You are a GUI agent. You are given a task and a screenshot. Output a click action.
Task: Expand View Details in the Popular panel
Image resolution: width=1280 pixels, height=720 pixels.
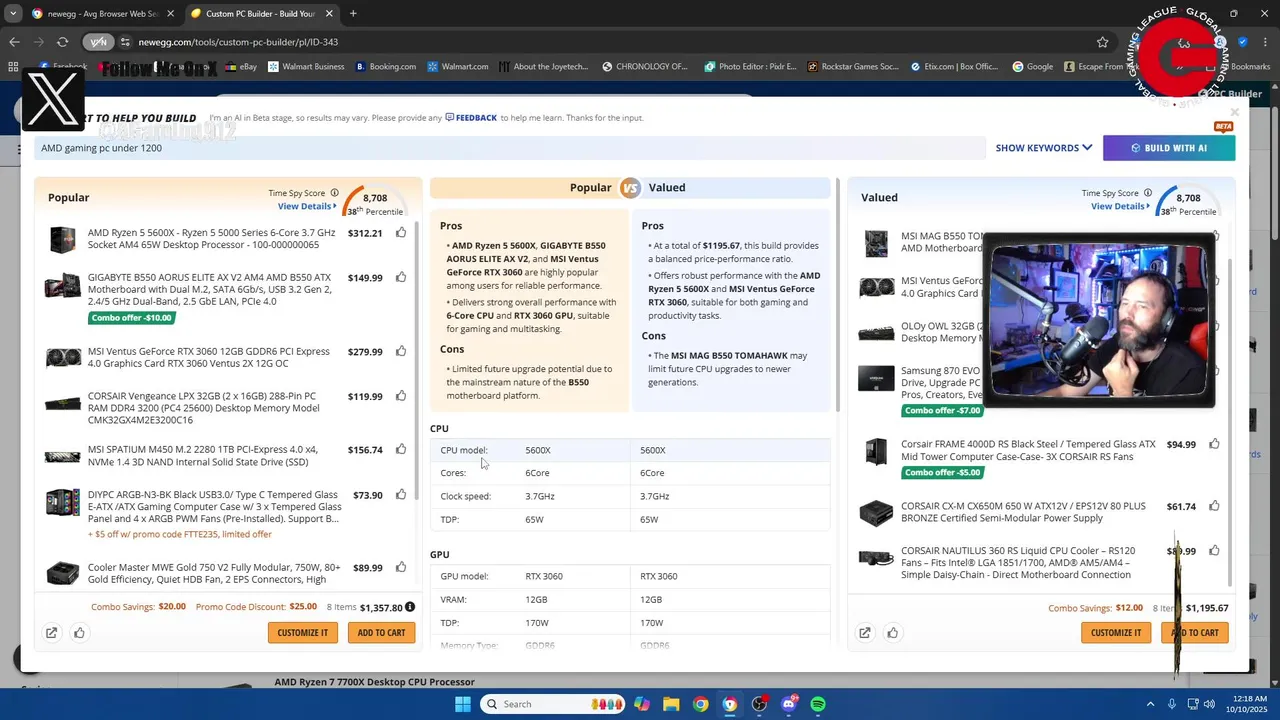coord(307,206)
